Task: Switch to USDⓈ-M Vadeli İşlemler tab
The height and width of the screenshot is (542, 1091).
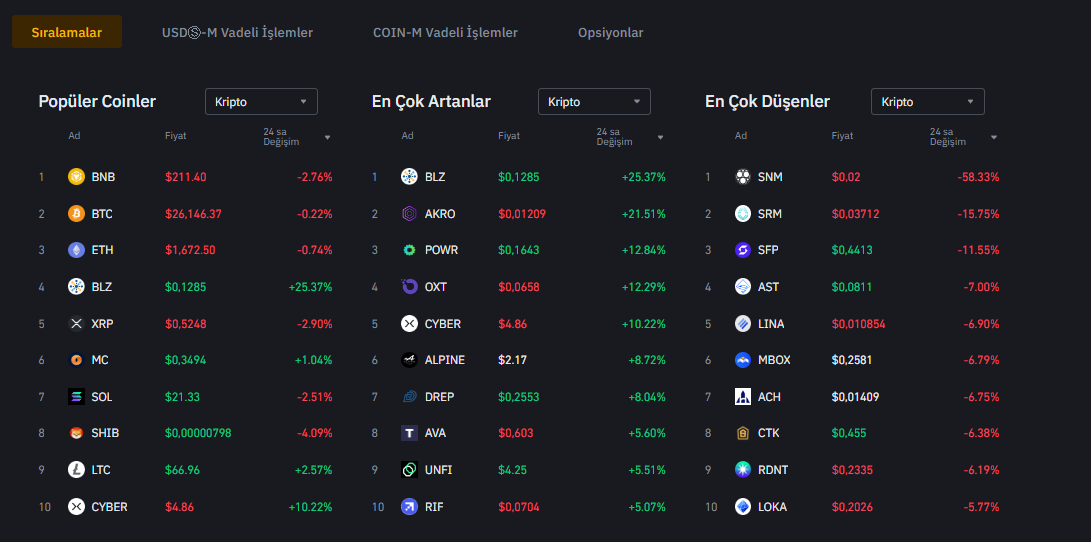Action: pos(237,33)
